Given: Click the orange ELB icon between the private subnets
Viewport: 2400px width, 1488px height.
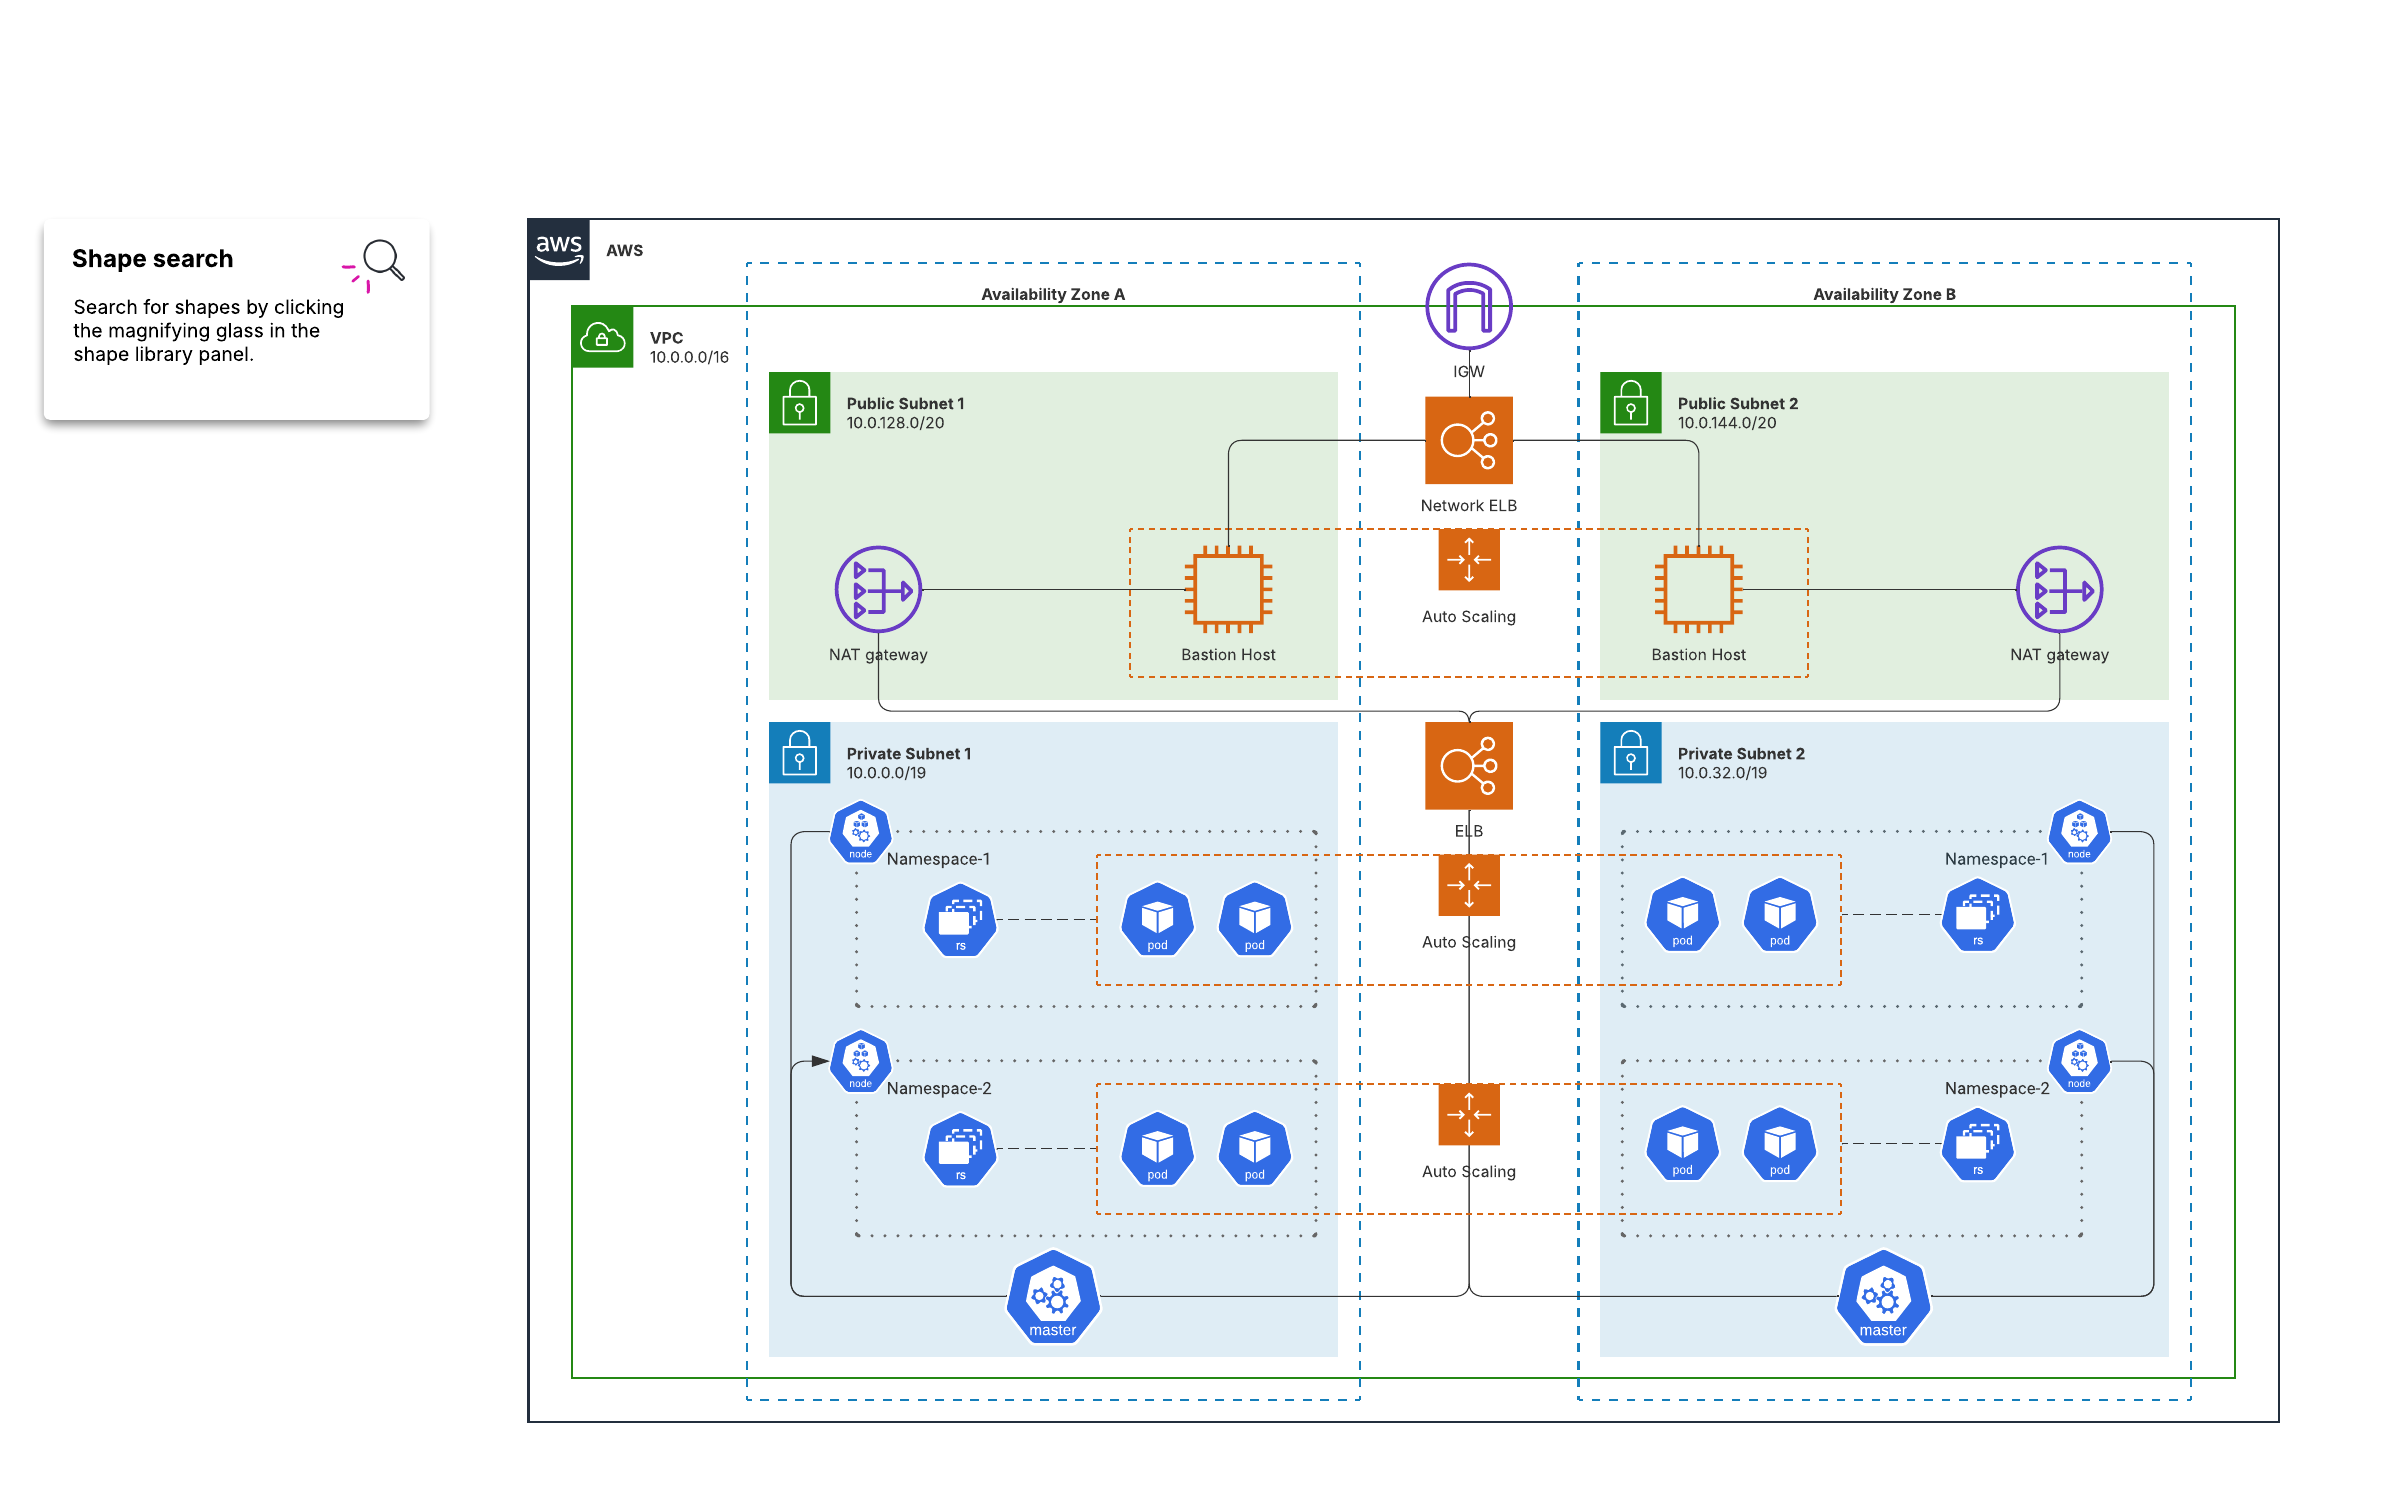Looking at the screenshot, I should point(1468,766).
